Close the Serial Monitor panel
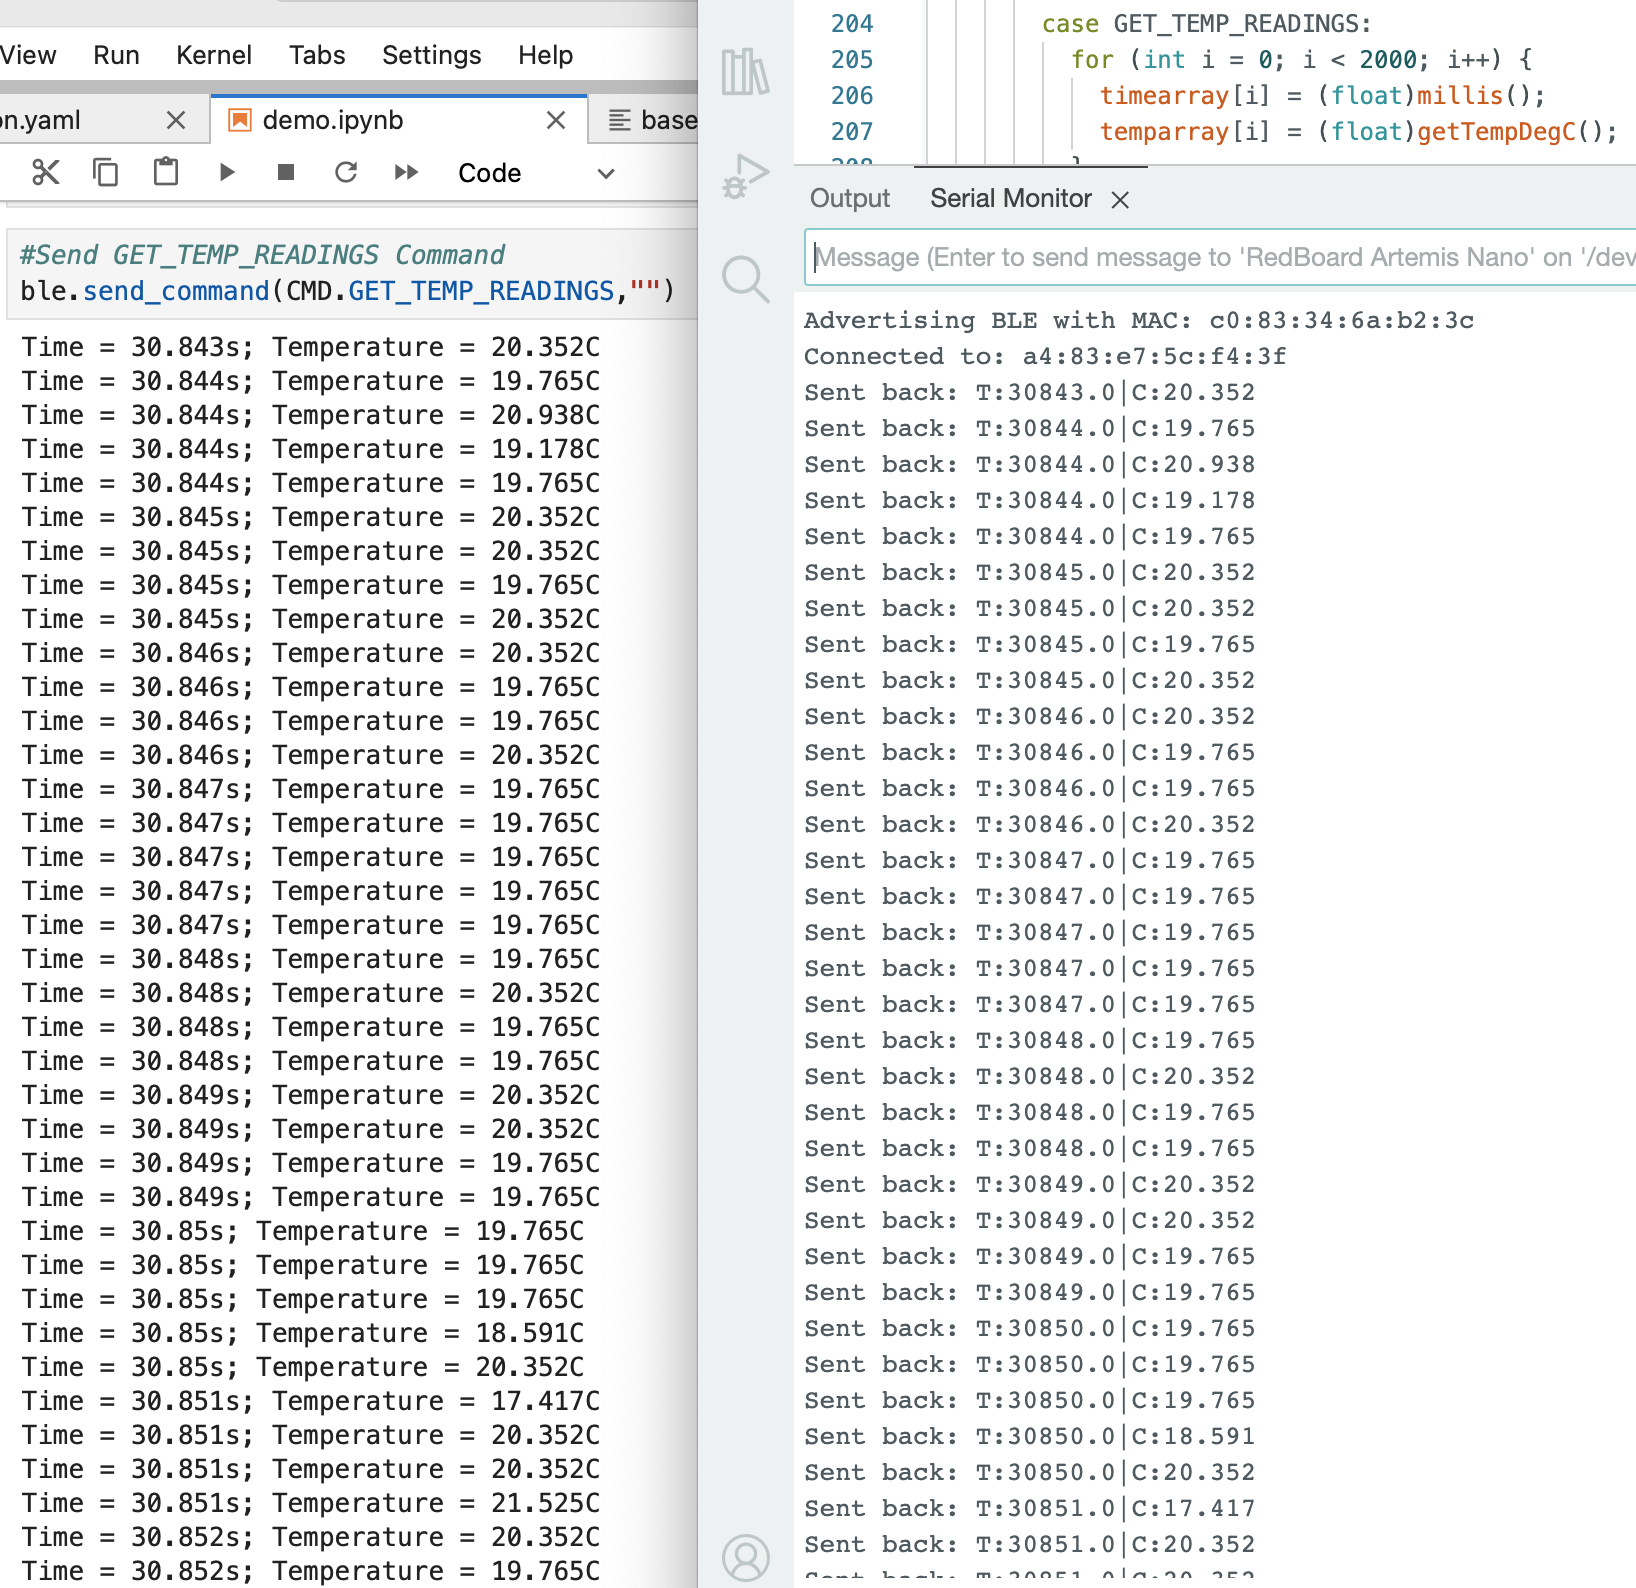1636x1588 pixels. 1120,200
